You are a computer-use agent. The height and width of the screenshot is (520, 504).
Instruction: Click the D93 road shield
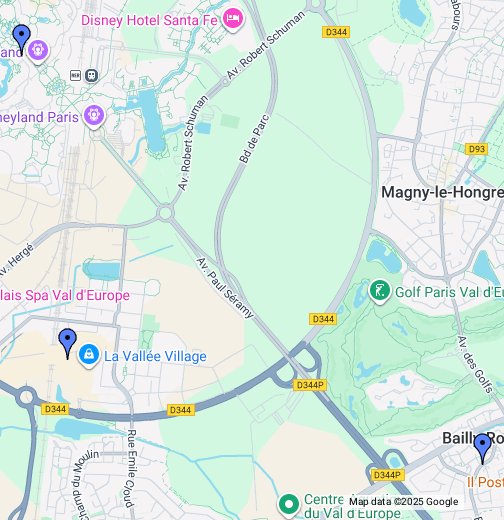pos(476,149)
